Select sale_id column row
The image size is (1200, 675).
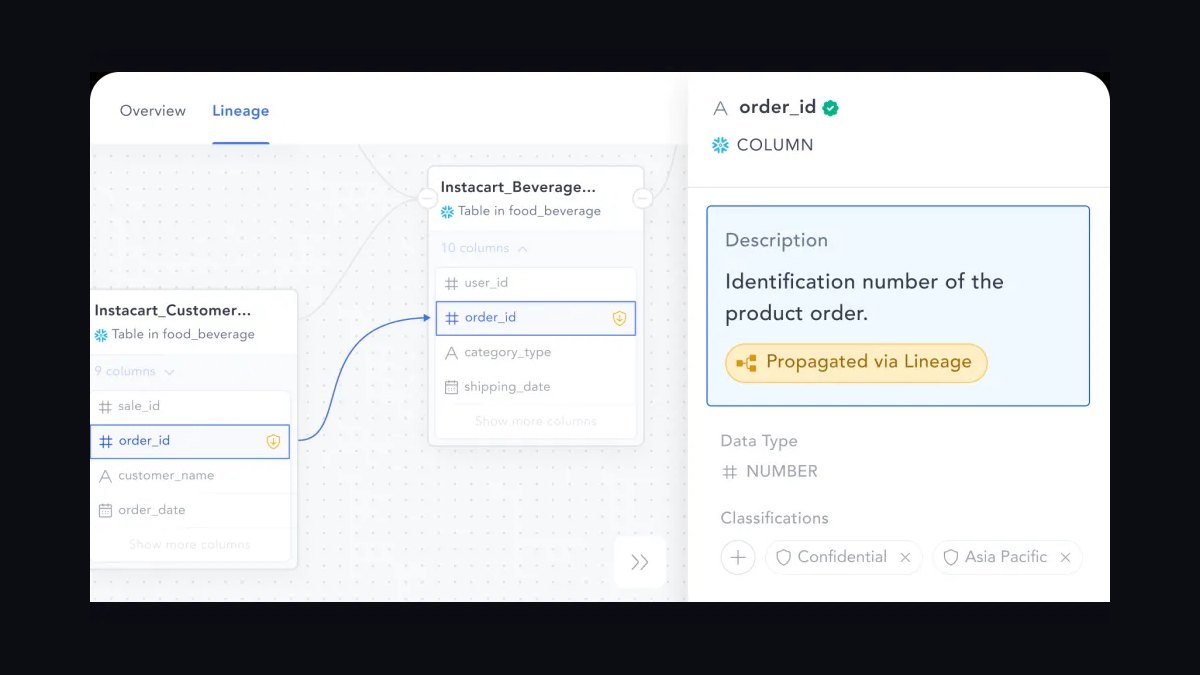coord(190,406)
